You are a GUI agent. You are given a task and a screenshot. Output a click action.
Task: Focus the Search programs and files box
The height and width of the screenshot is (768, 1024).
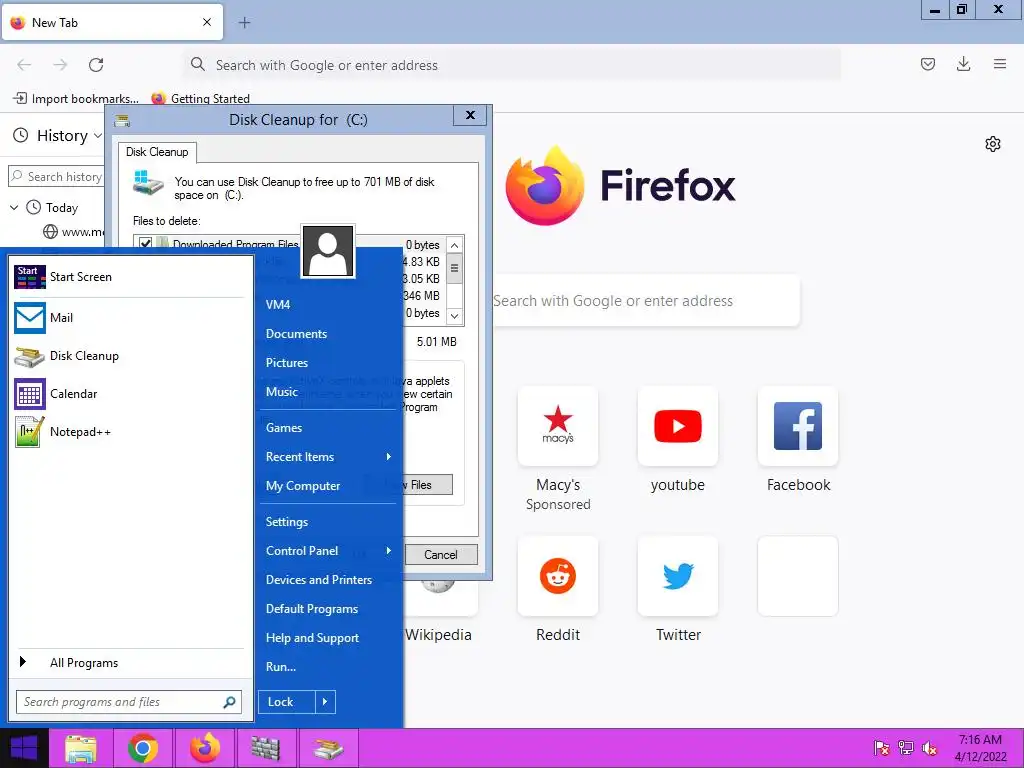[129, 702]
